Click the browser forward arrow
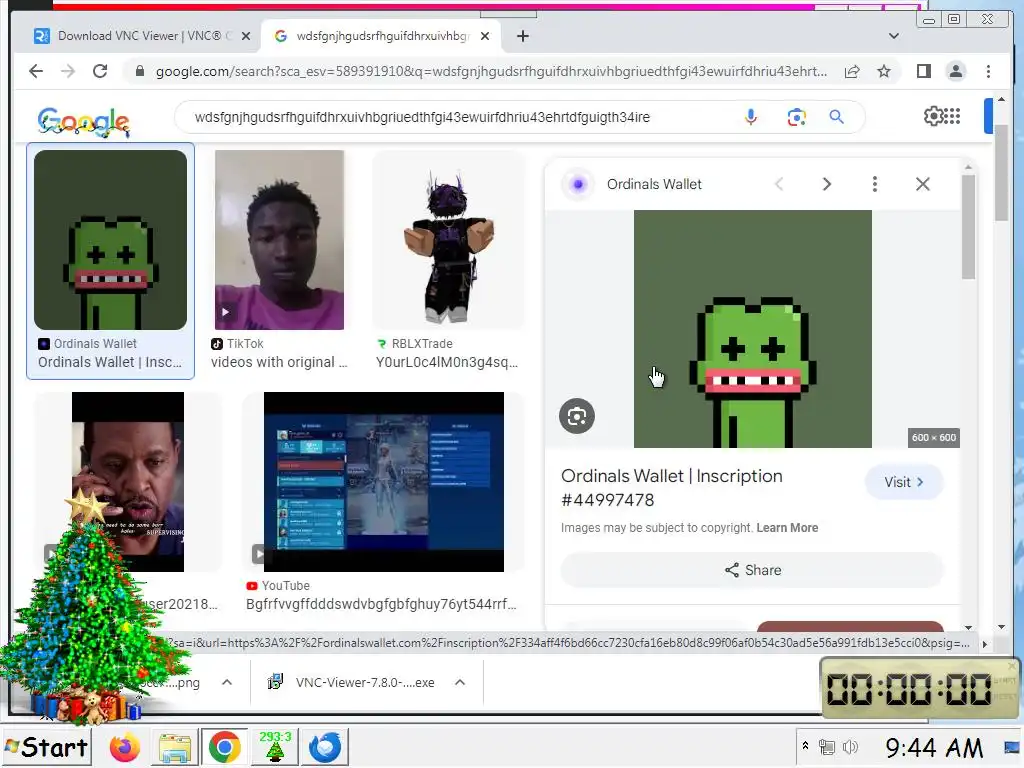The height and width of the screenshot is (768, 1024). 68,71
